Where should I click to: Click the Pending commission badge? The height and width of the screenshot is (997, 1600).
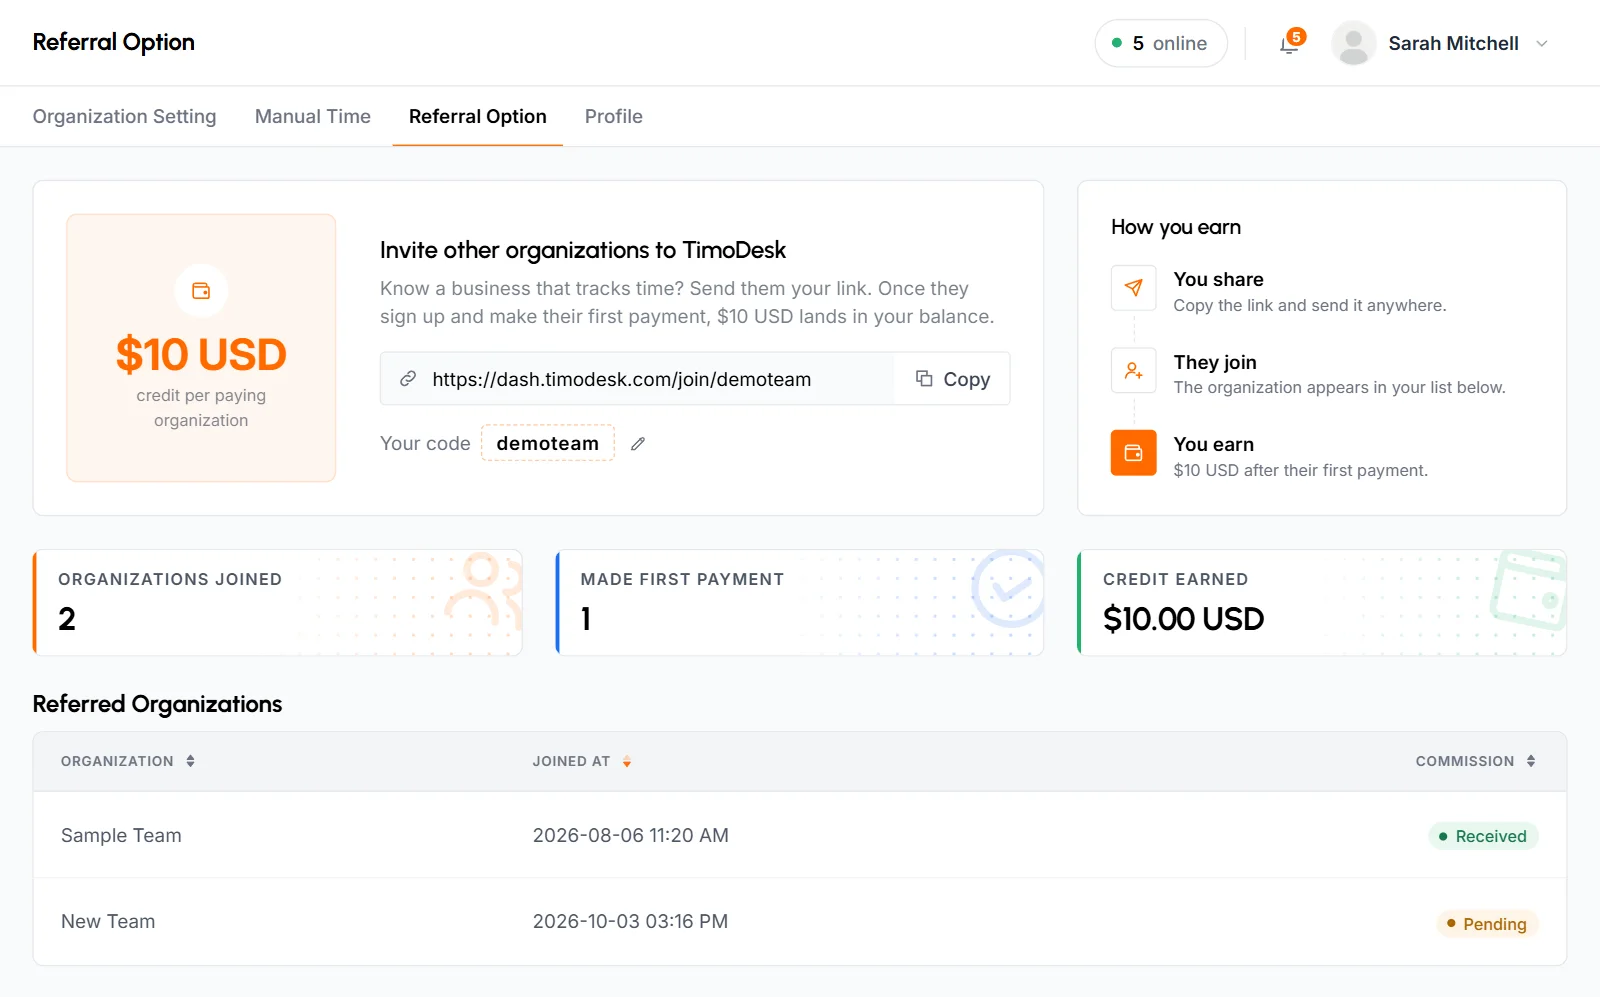1487,924
